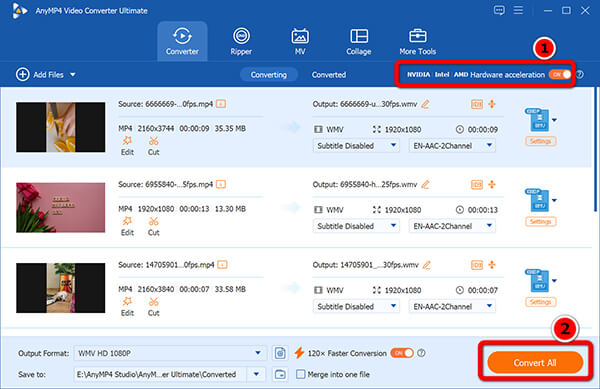Click the enhance sparkle icon for 6666669 output

pyautogui.click(x=492, y=104)
